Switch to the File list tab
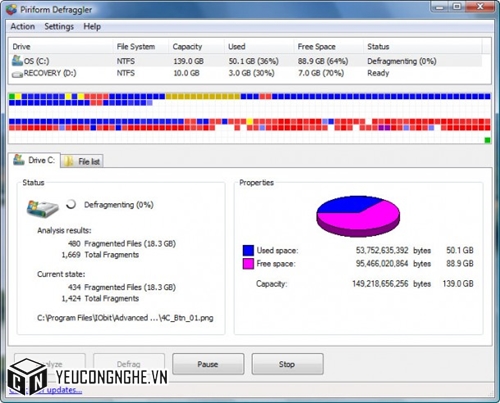The height and width of the screenshot is (403, 500). tap(82, 162)
